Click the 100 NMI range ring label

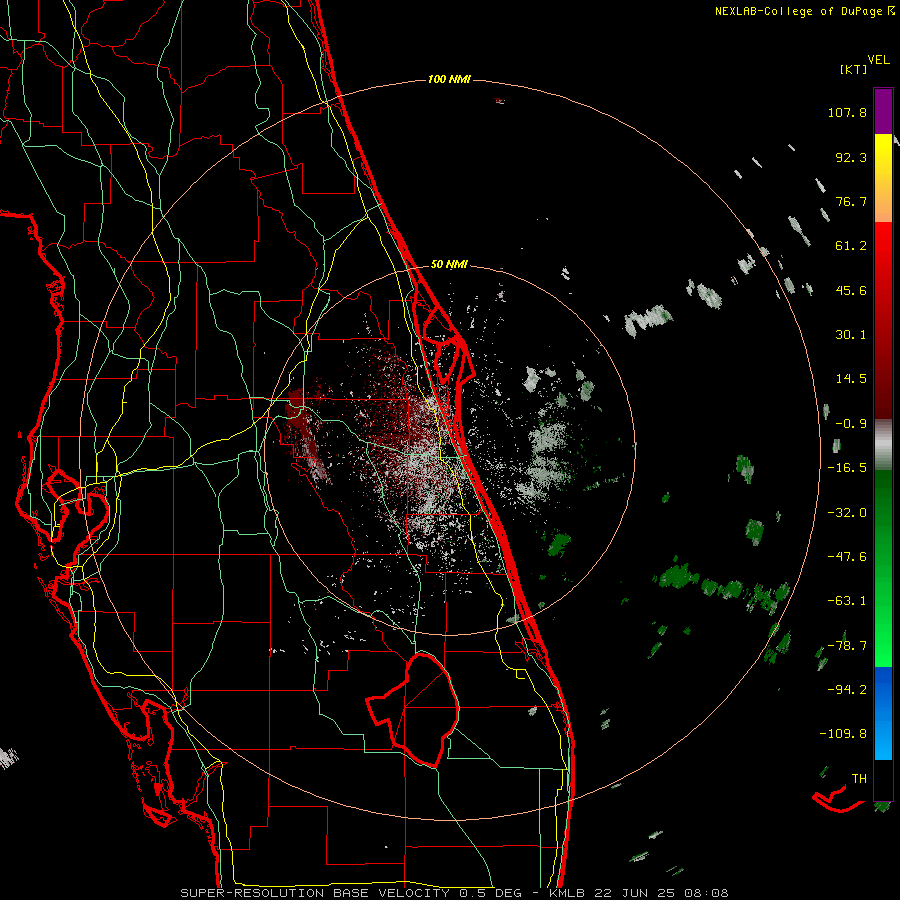pos(449,79)
